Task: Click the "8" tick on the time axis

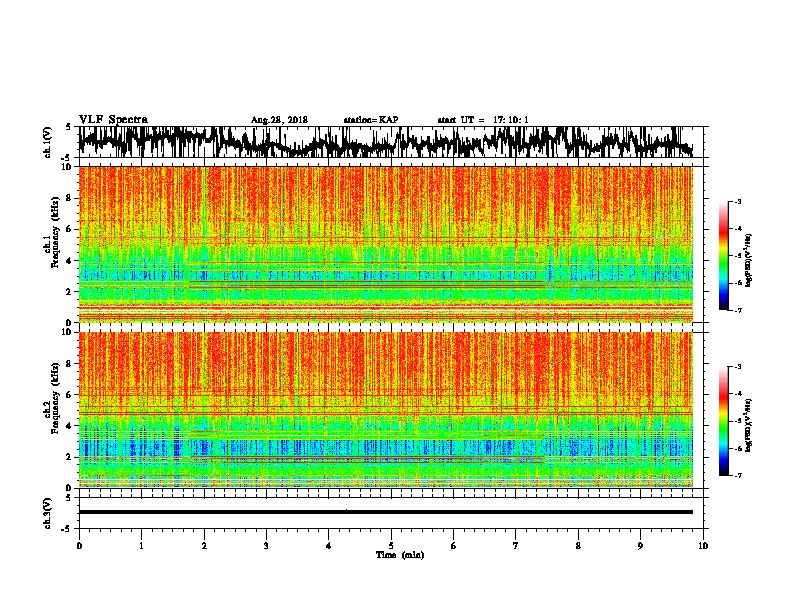Action: point(578,546)
